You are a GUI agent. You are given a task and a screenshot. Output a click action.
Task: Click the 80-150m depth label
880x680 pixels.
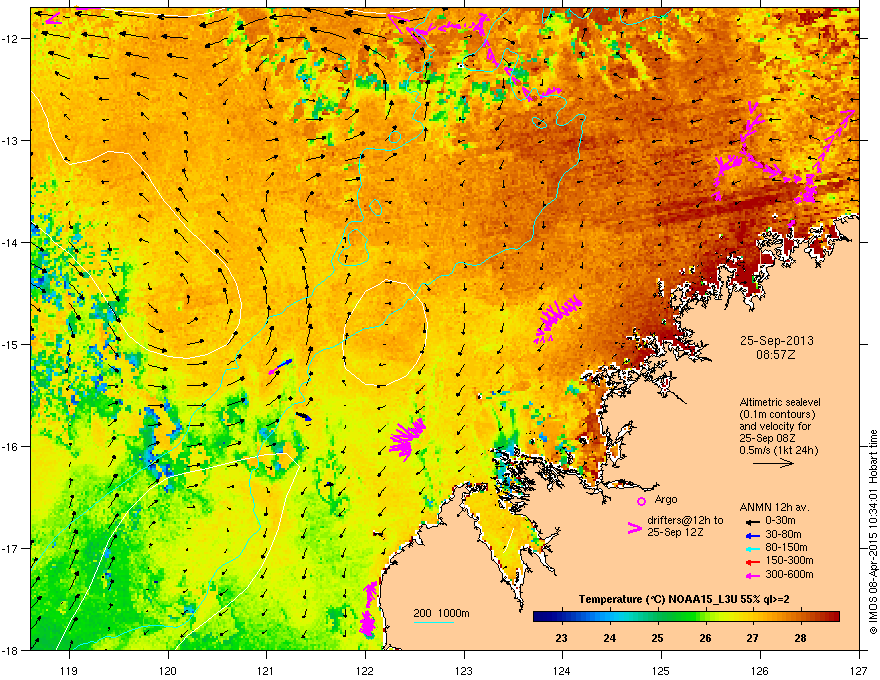coord(786,548)
